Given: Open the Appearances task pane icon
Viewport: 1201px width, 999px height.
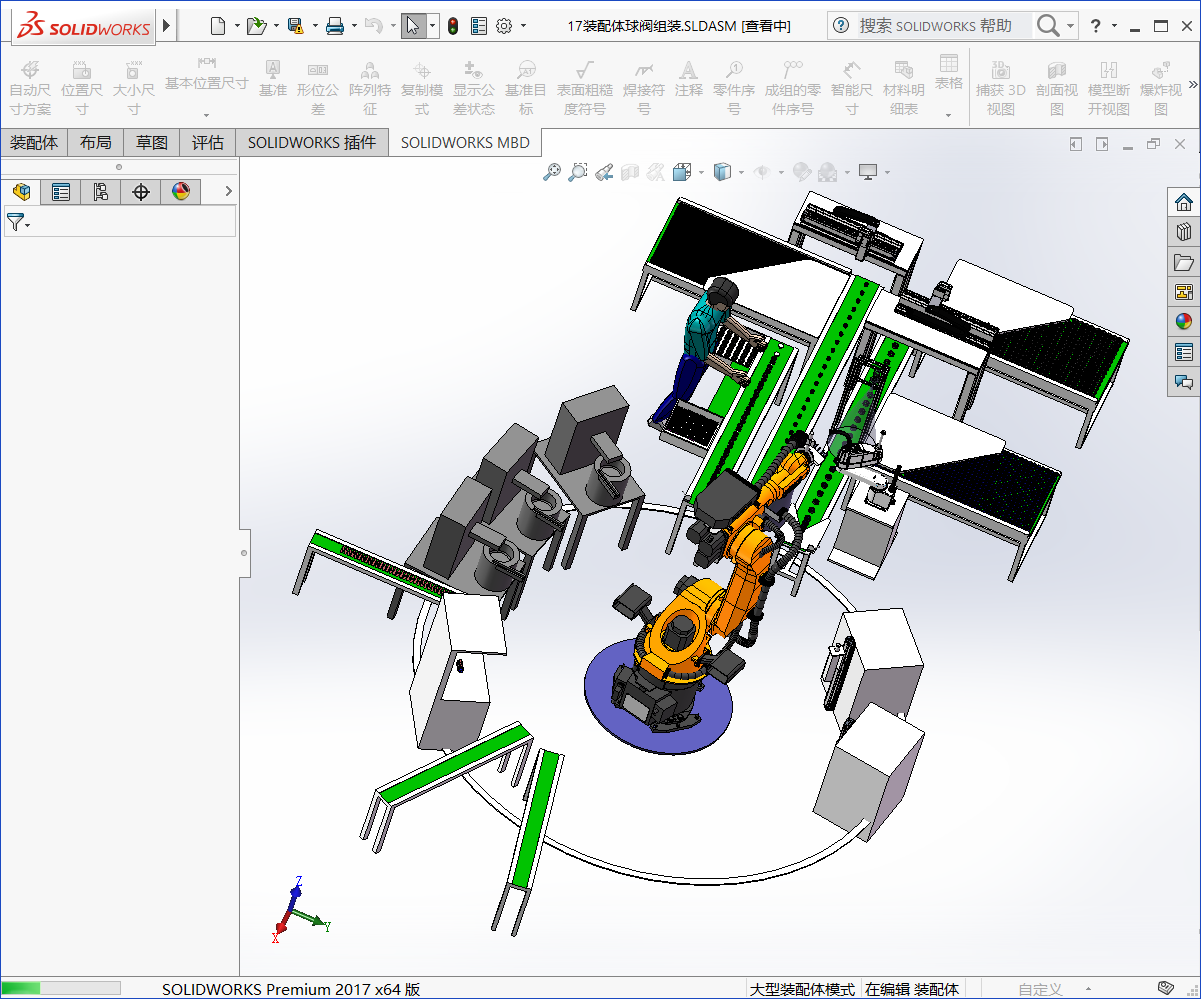Looking at the screenshot, I should click(1184, 322).
